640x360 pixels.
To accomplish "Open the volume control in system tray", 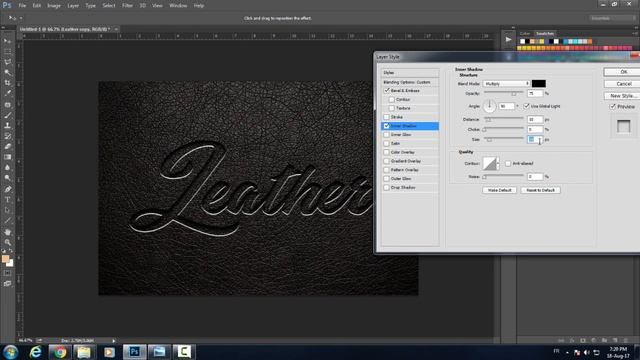I will [x=587, y=352].
